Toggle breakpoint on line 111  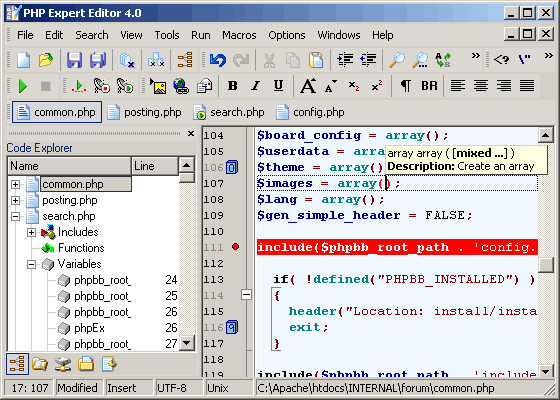tap(235, 246)
